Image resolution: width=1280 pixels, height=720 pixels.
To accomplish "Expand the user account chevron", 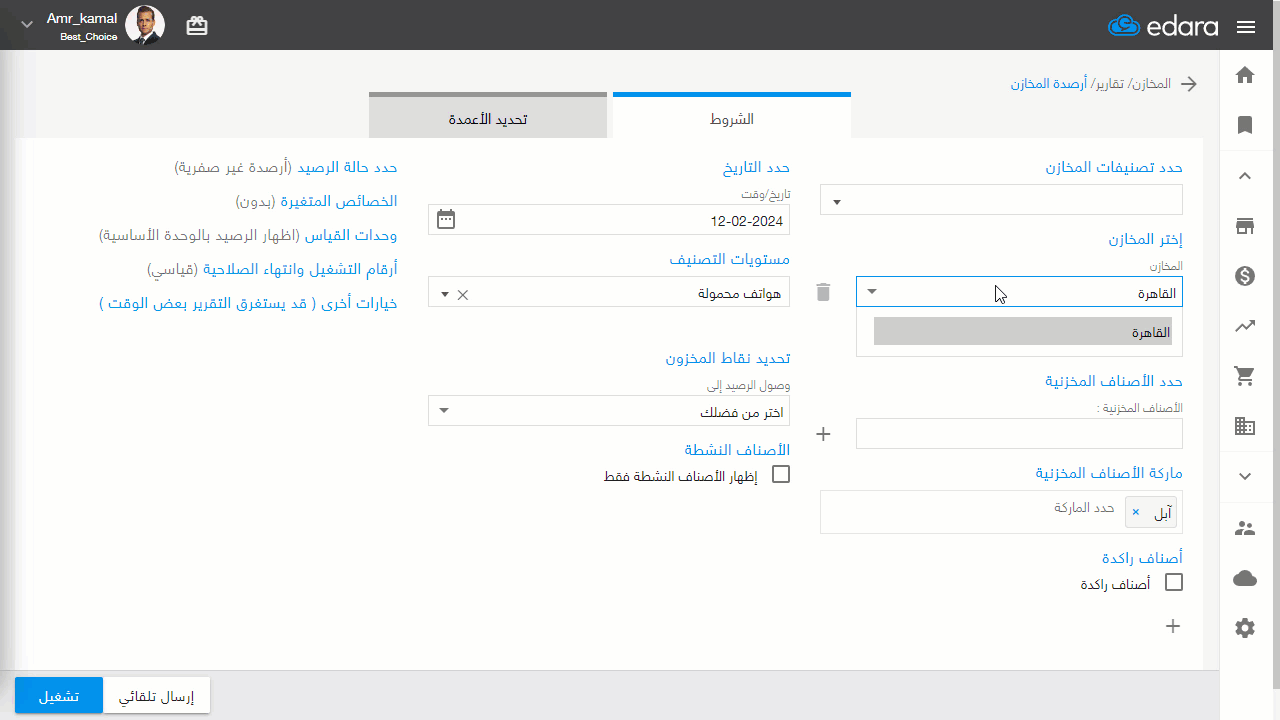I will coord(26,24).
